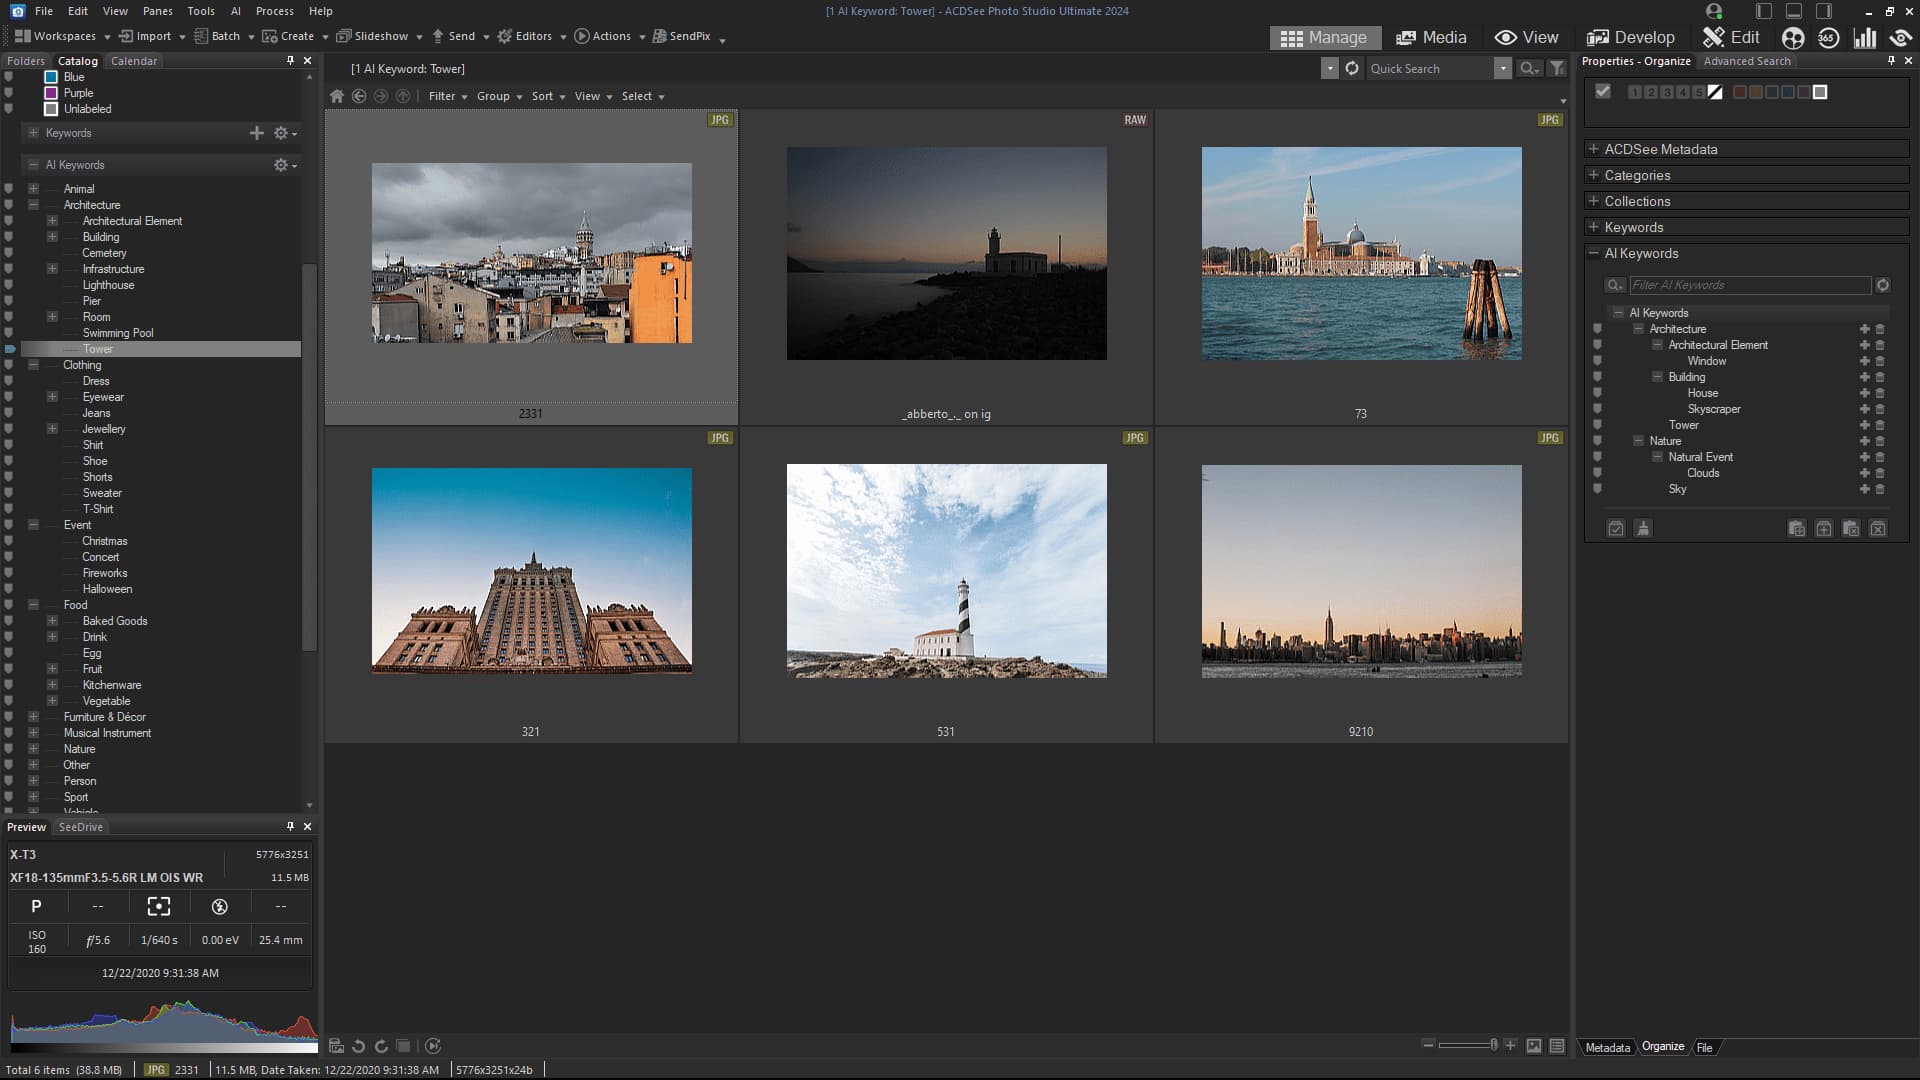Rotate the image left using the bottom toolbar
Screen dimensions: 1920x1080
pos(358,1046)
